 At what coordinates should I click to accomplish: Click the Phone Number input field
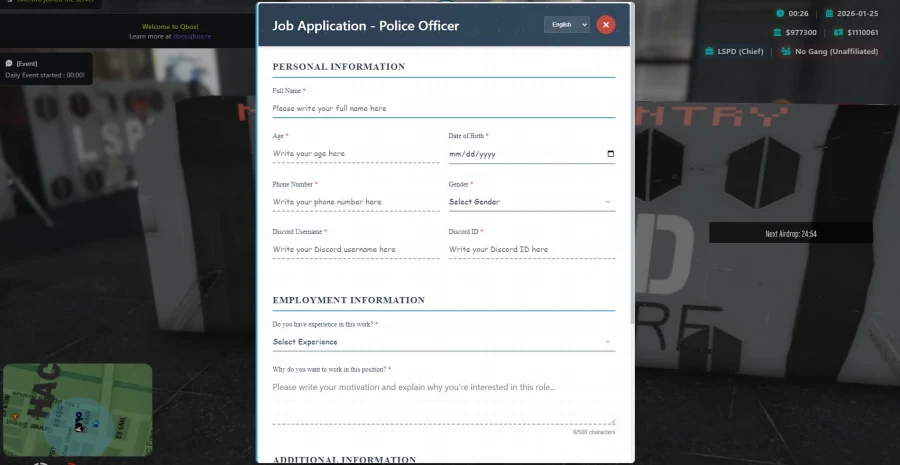pyautogui.click(x=356, y=202)
